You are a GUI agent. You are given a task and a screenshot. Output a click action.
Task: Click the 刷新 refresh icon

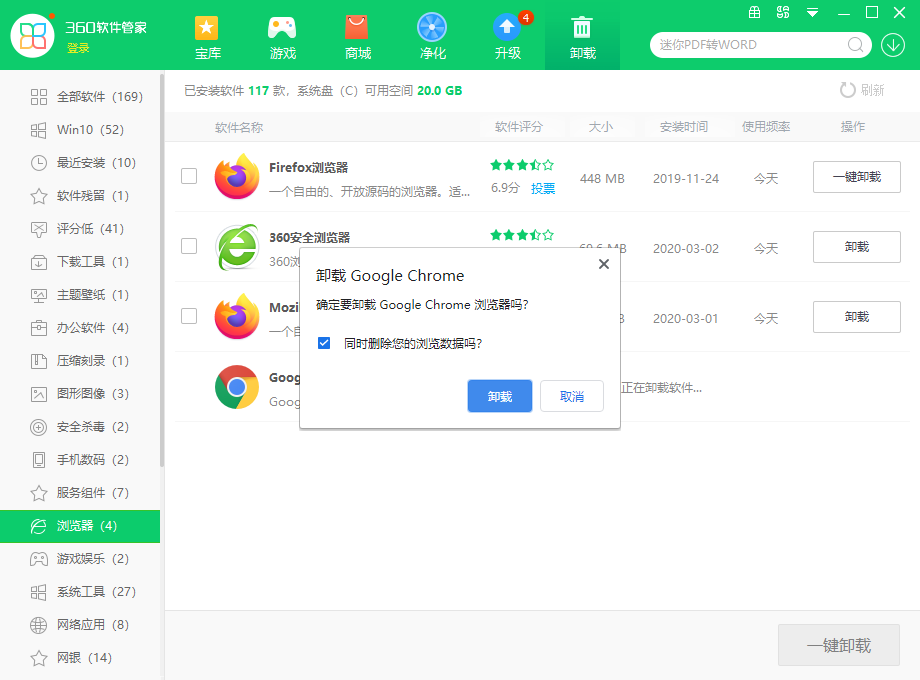pyautogui.click(x=848, y=90)
